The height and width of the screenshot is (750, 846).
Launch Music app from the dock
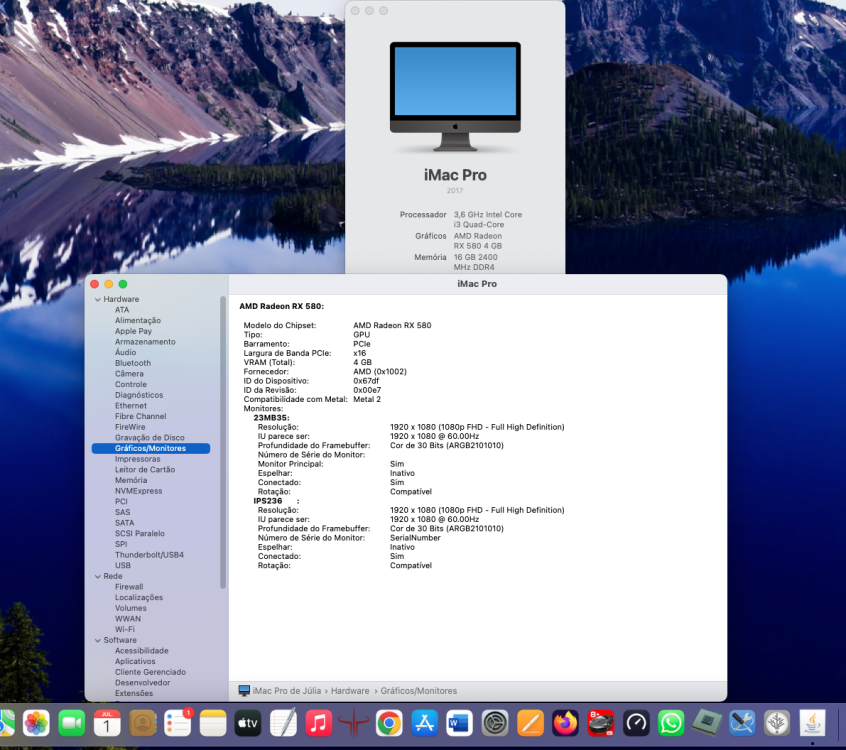click(x=319, y=723)
